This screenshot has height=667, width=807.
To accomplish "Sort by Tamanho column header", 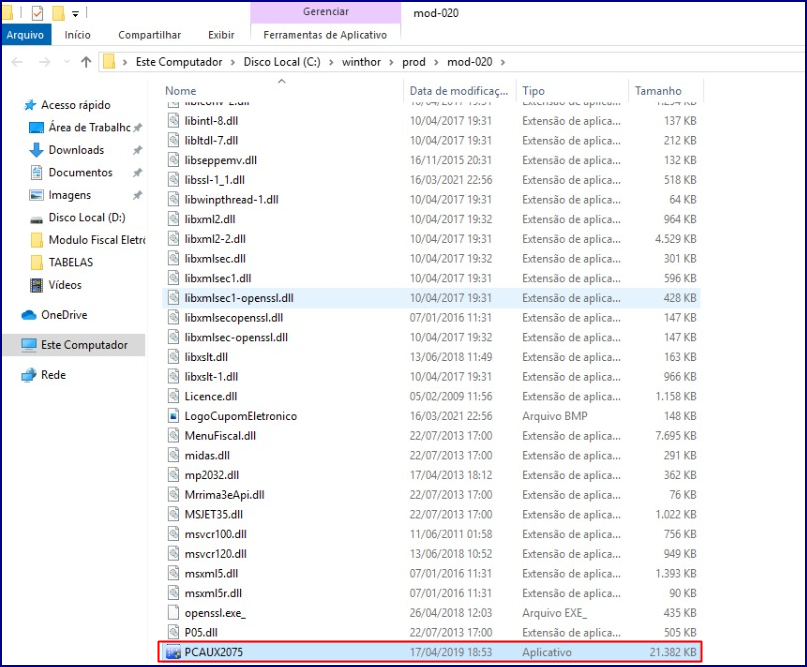I will click(x=658, y=91).
